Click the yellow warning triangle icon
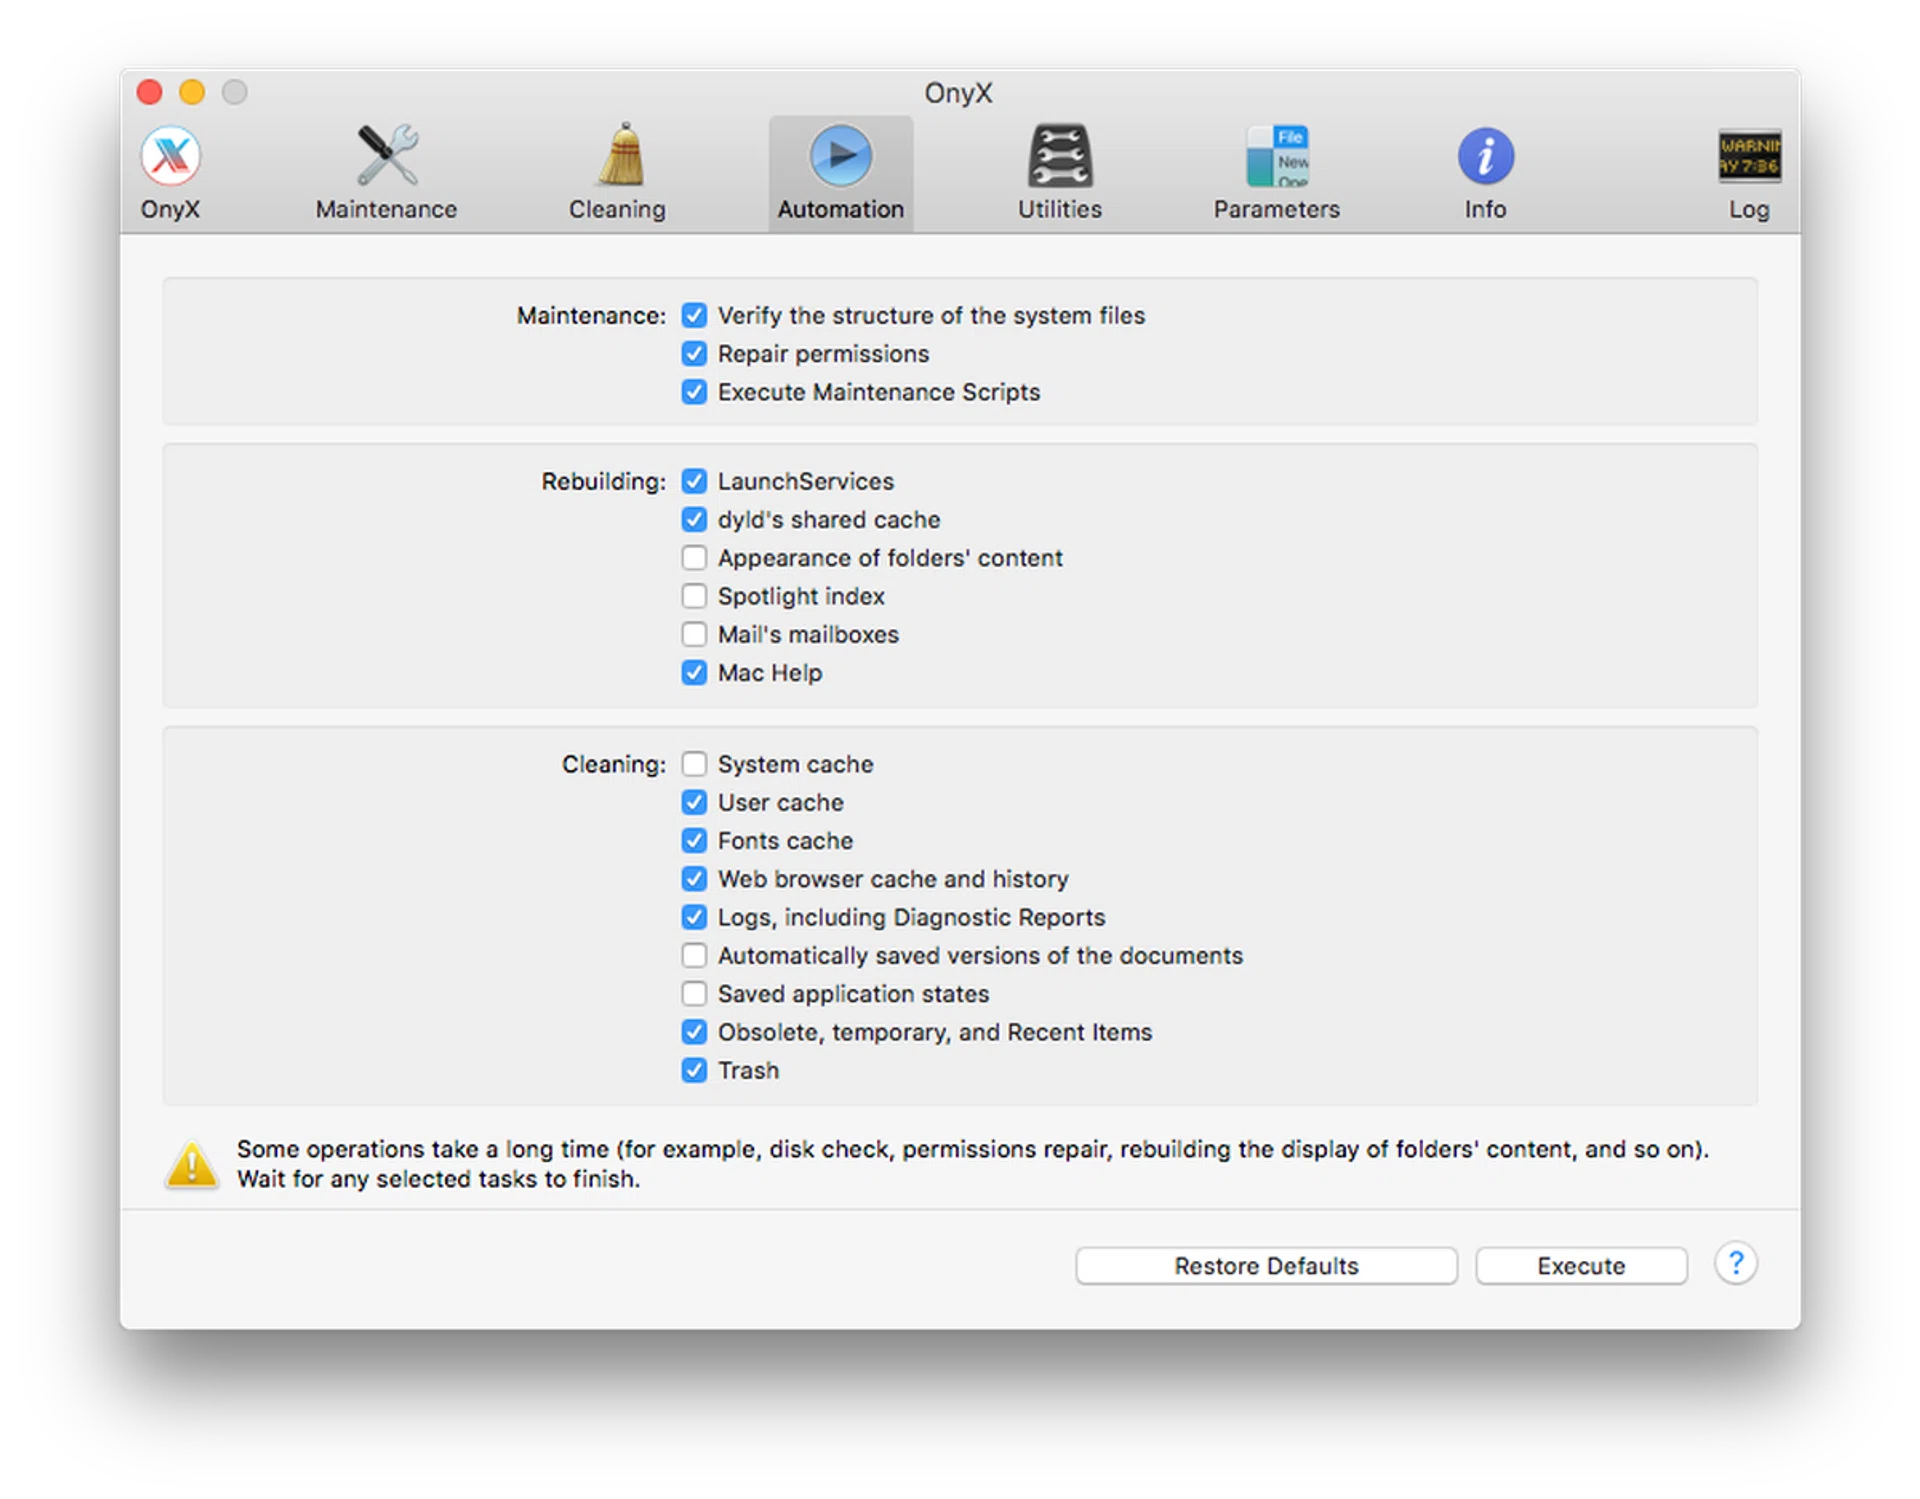Viewport: 1920px width, 1499px height. pyautogui.click(x=192, y=1164)
